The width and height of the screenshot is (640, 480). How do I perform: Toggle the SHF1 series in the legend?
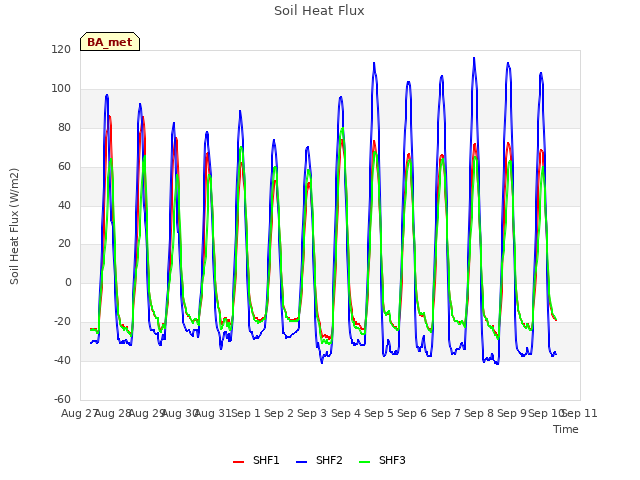[x=256, y=460]
